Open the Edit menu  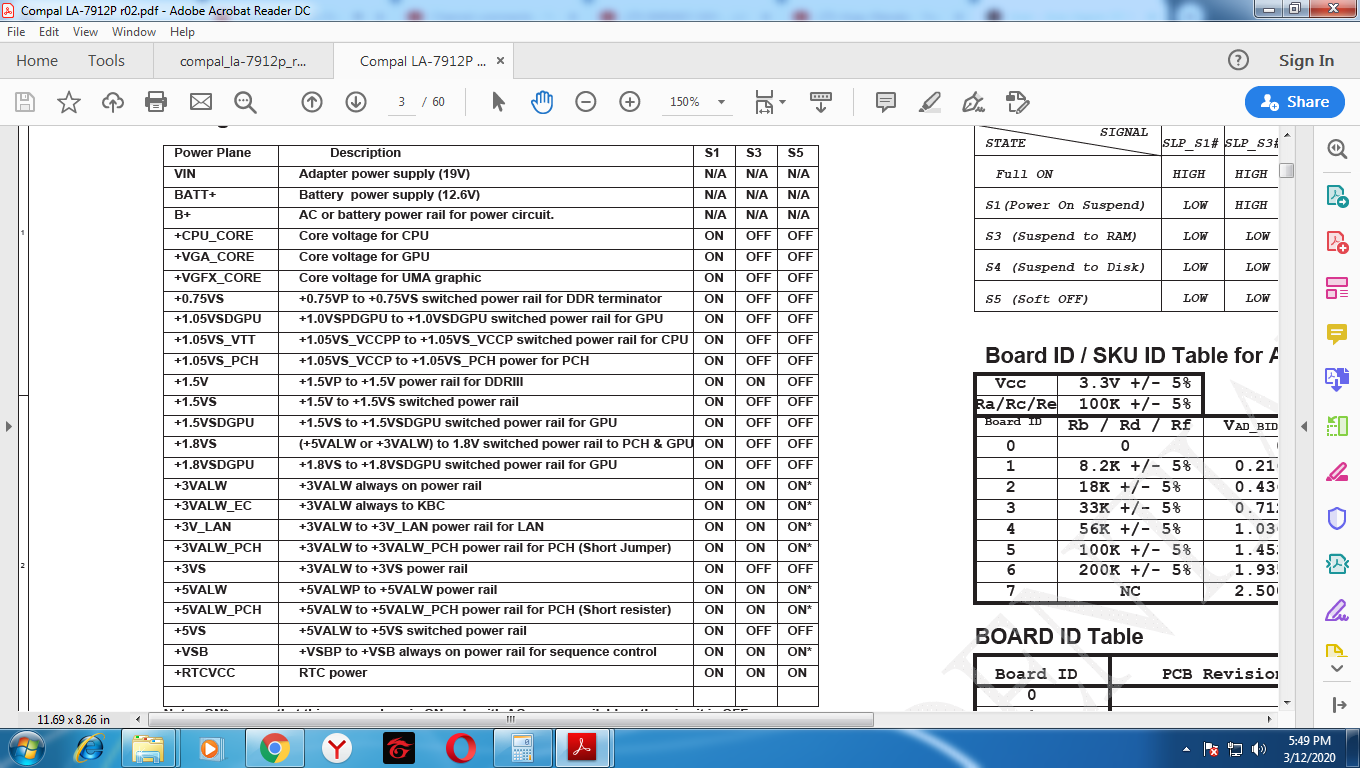49,32
